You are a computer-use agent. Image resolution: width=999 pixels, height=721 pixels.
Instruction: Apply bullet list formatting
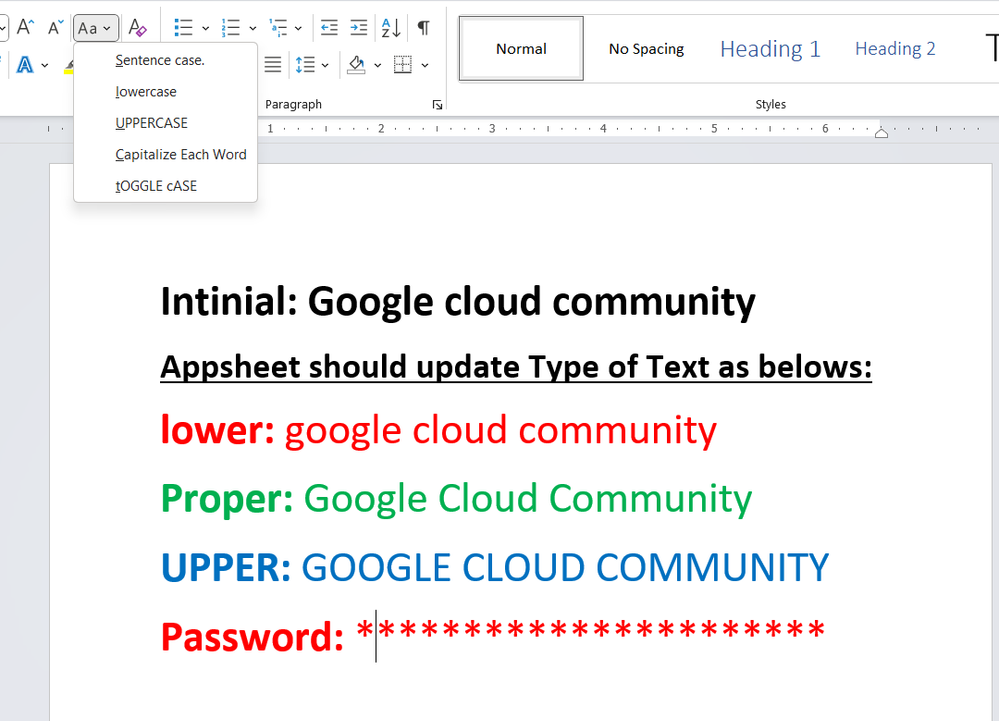tap(183, 27)
